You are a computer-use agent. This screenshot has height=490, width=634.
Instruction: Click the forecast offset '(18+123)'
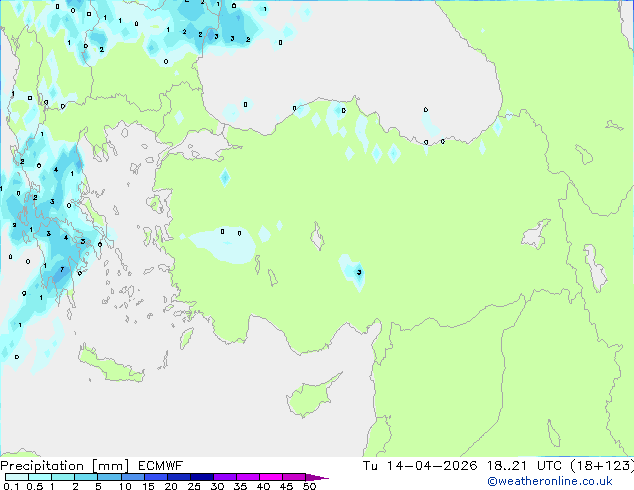[x=602, y=466]
